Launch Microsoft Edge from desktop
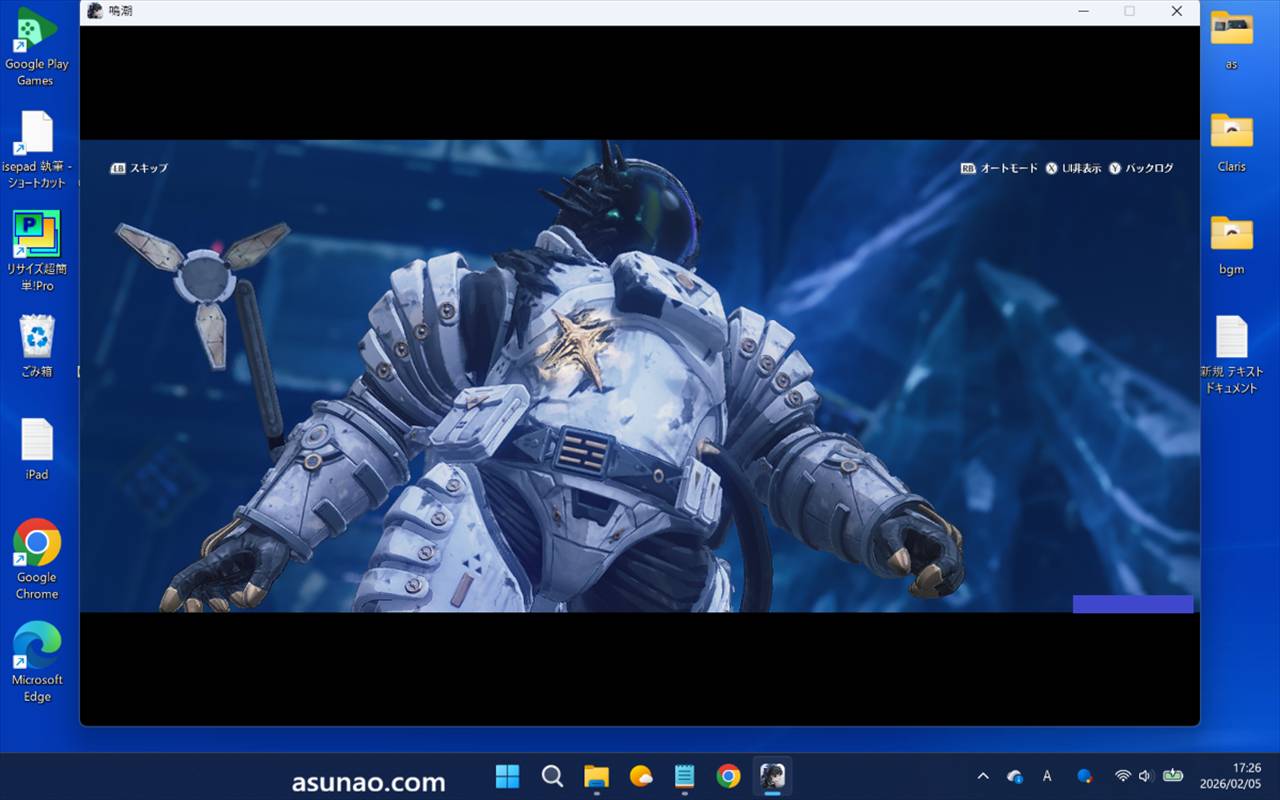The width and height of the screenshot is (1280, 800). point(37,660)
